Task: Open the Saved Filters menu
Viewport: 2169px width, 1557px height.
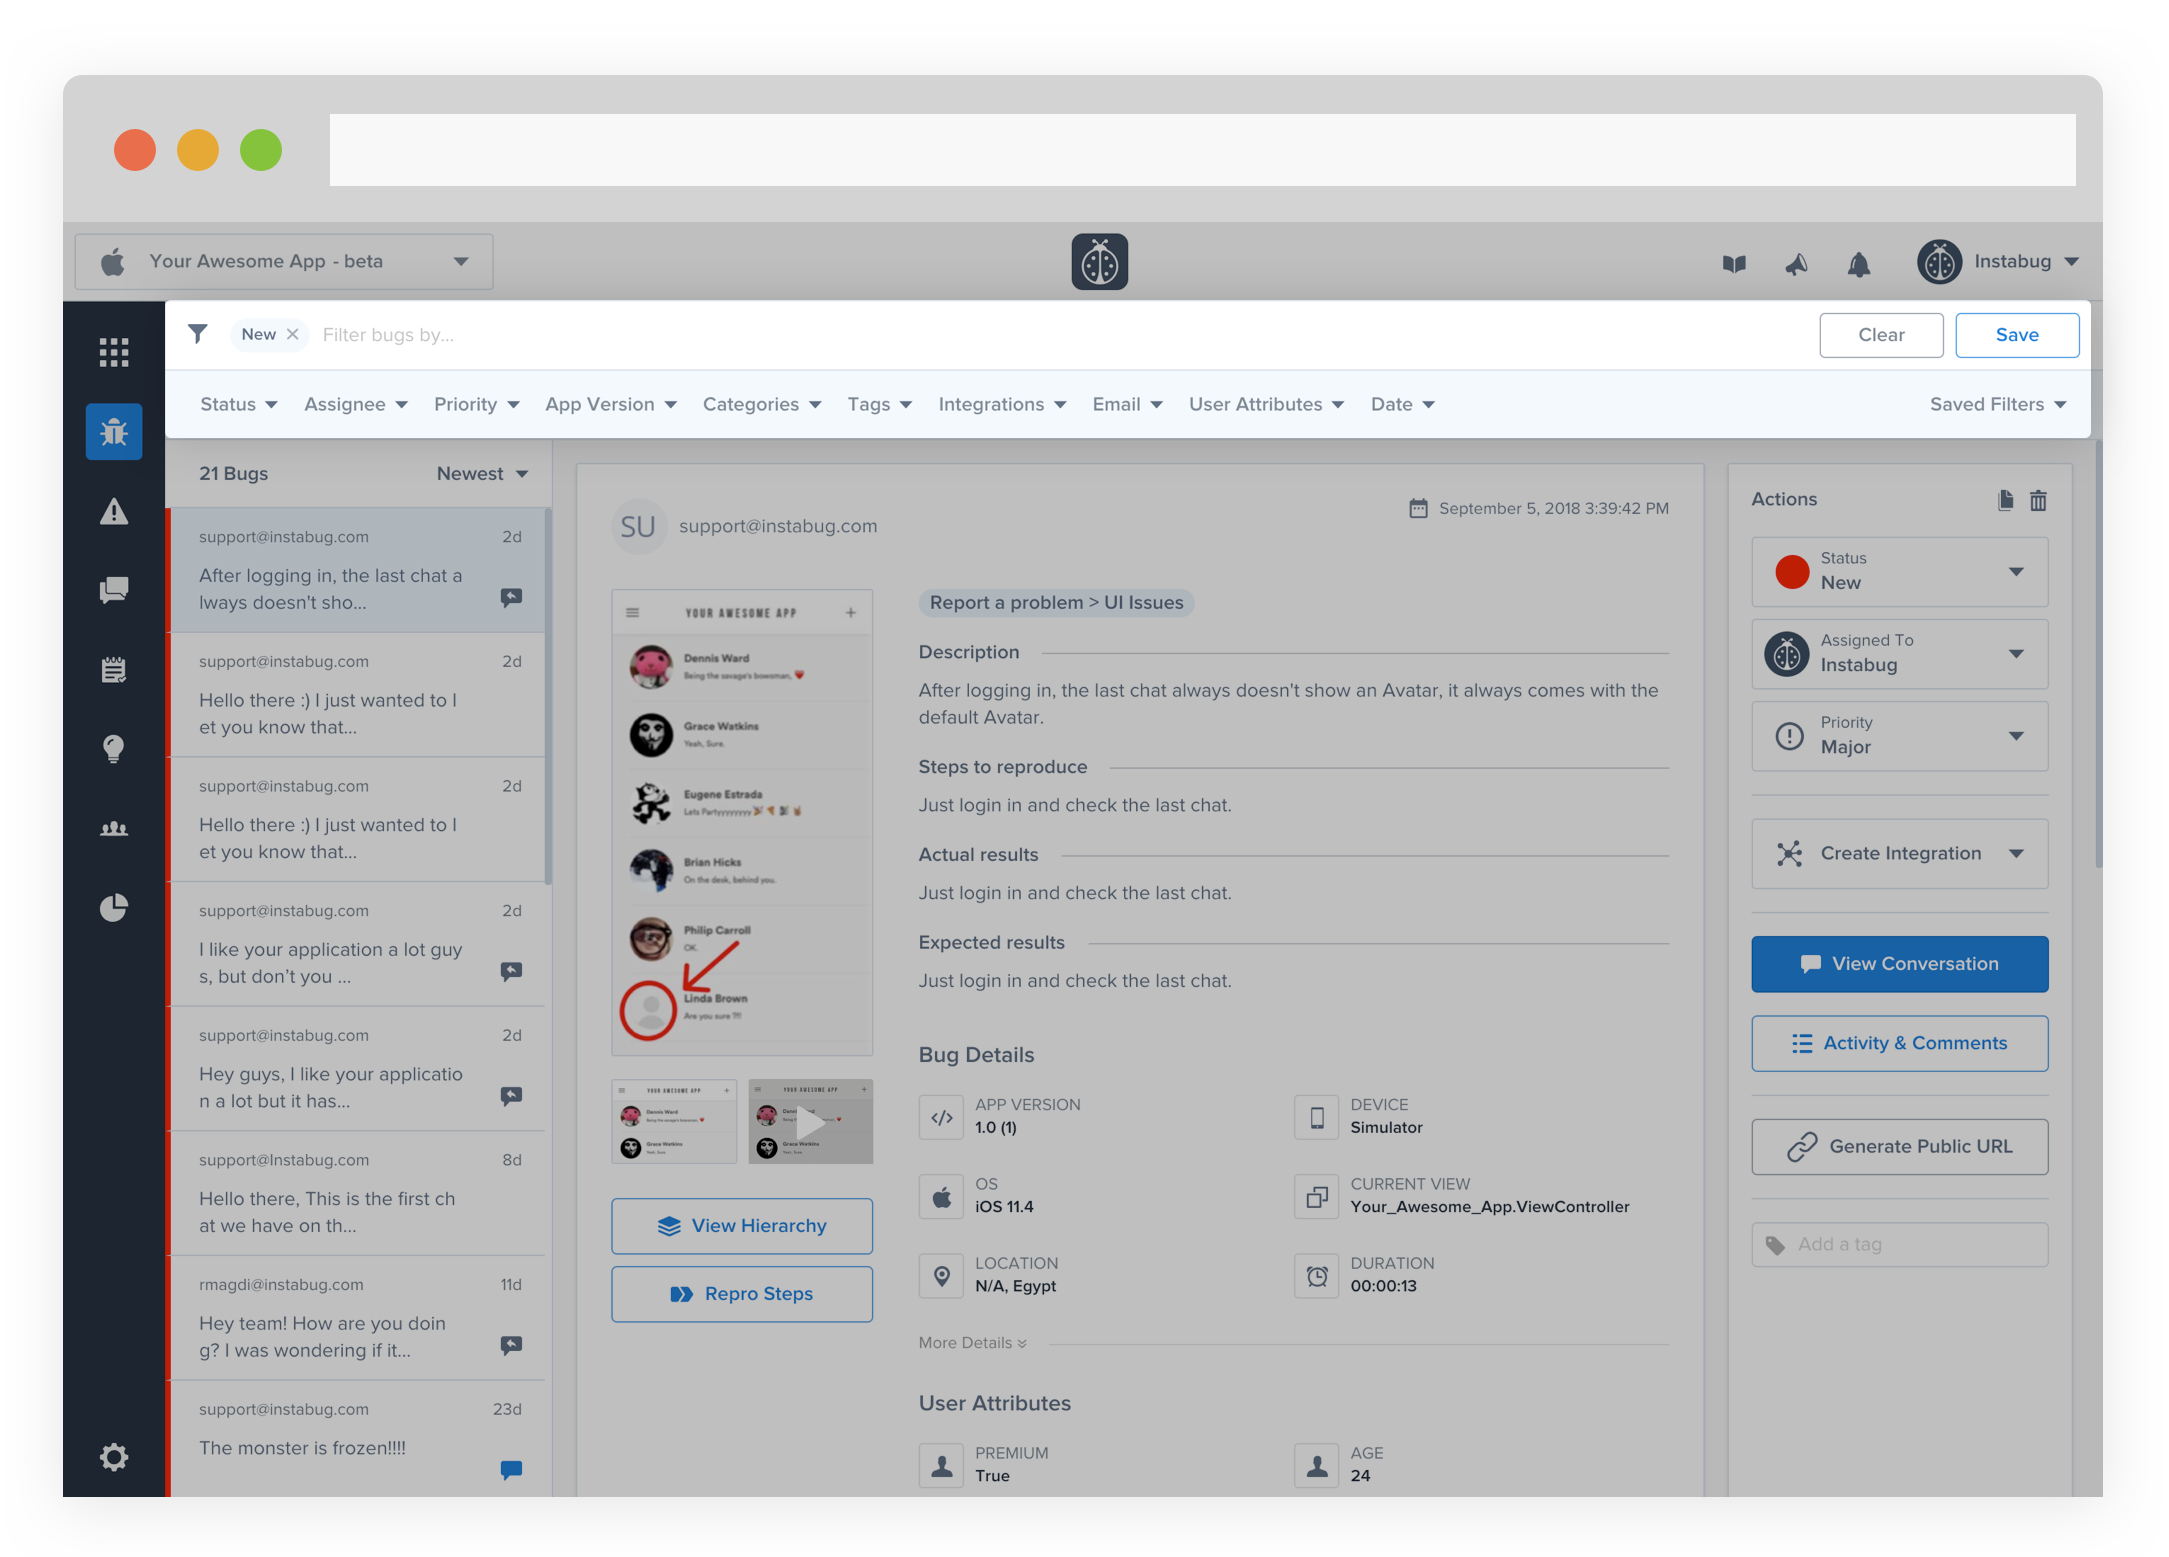Action: tap(1997, 404)
